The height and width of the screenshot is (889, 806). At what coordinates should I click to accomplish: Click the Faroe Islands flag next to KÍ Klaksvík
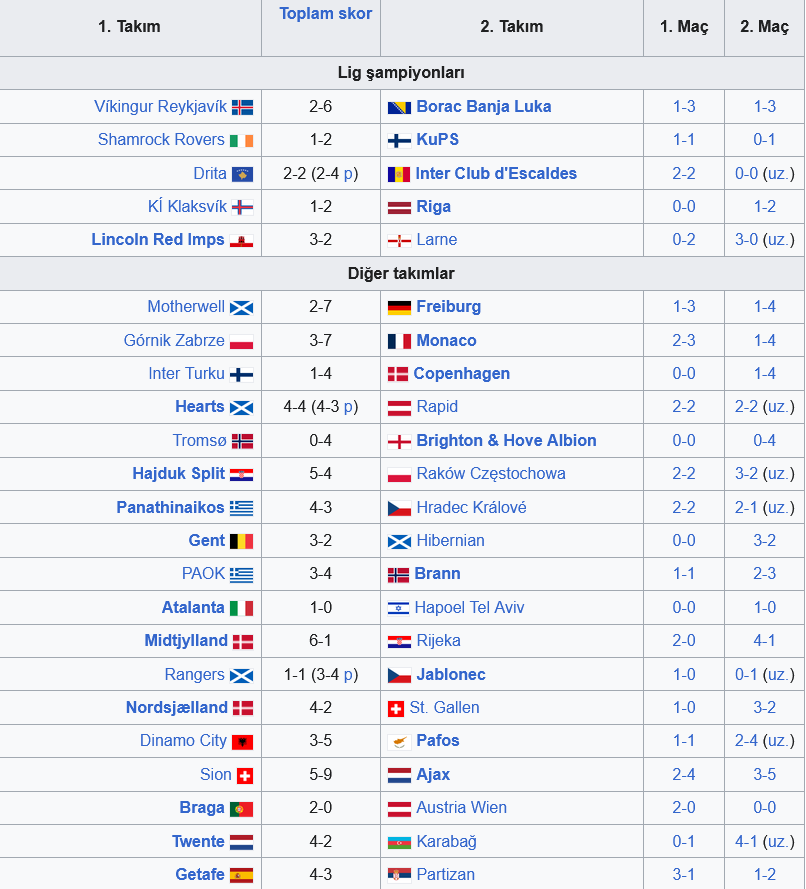coord(242,208)
